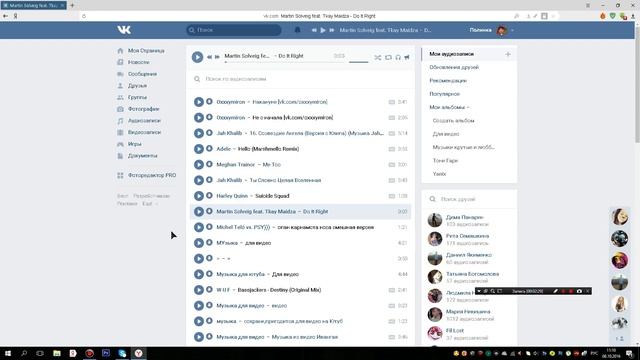Viewport: 640px width, 360px height.
Task: Click the camera icon on recording toolbar
Action: [579, 291]
